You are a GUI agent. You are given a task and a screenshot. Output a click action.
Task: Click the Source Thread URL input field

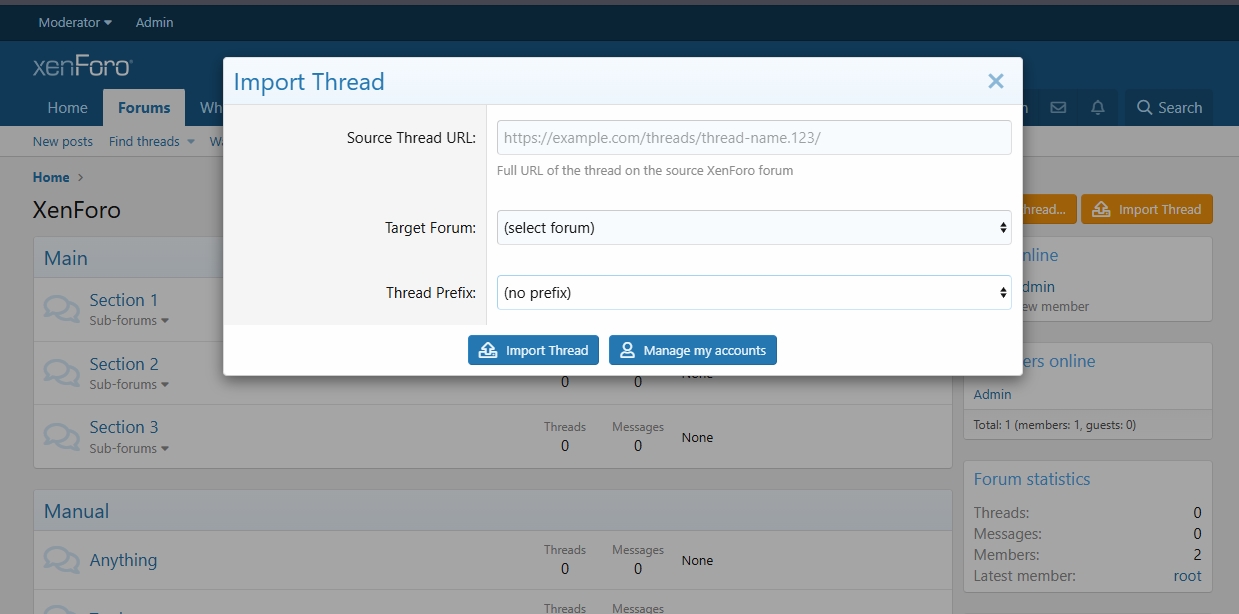(x=754, y=138)
